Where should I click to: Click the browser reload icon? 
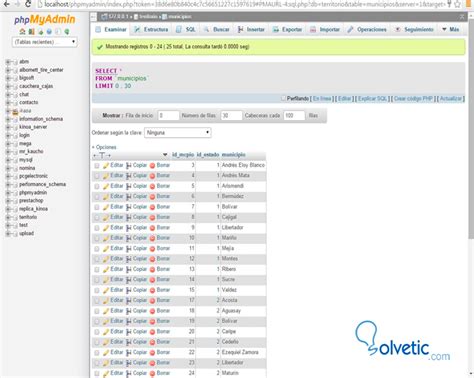(x=28, y=4)
